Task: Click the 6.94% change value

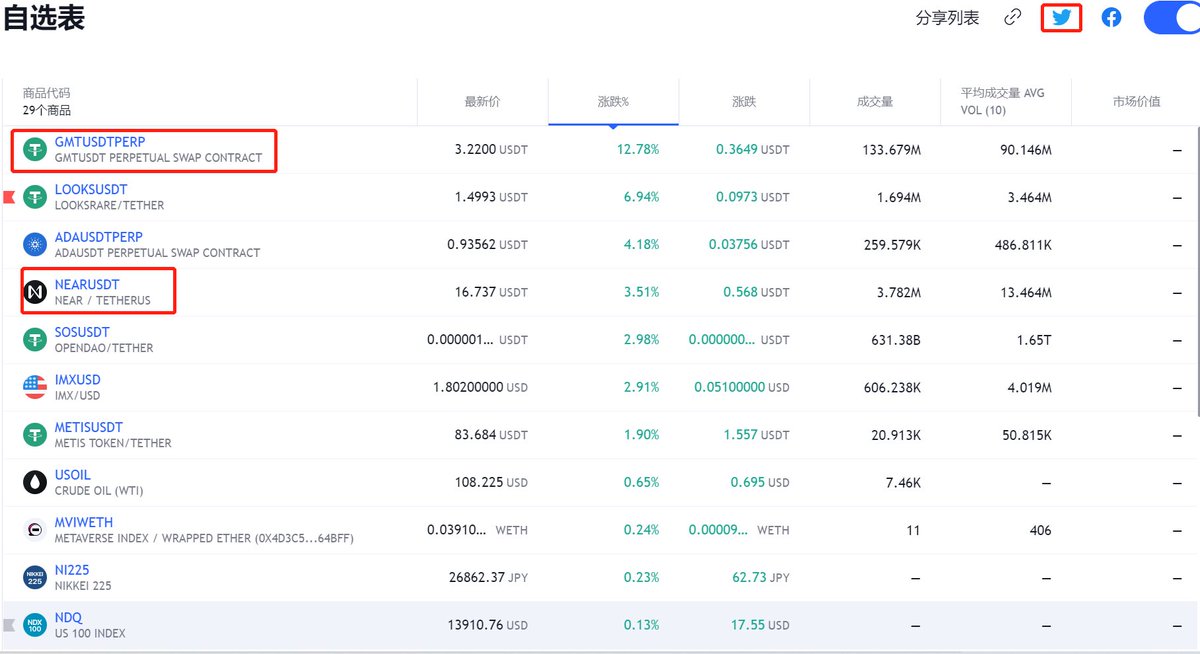Action: pos(642,197)
